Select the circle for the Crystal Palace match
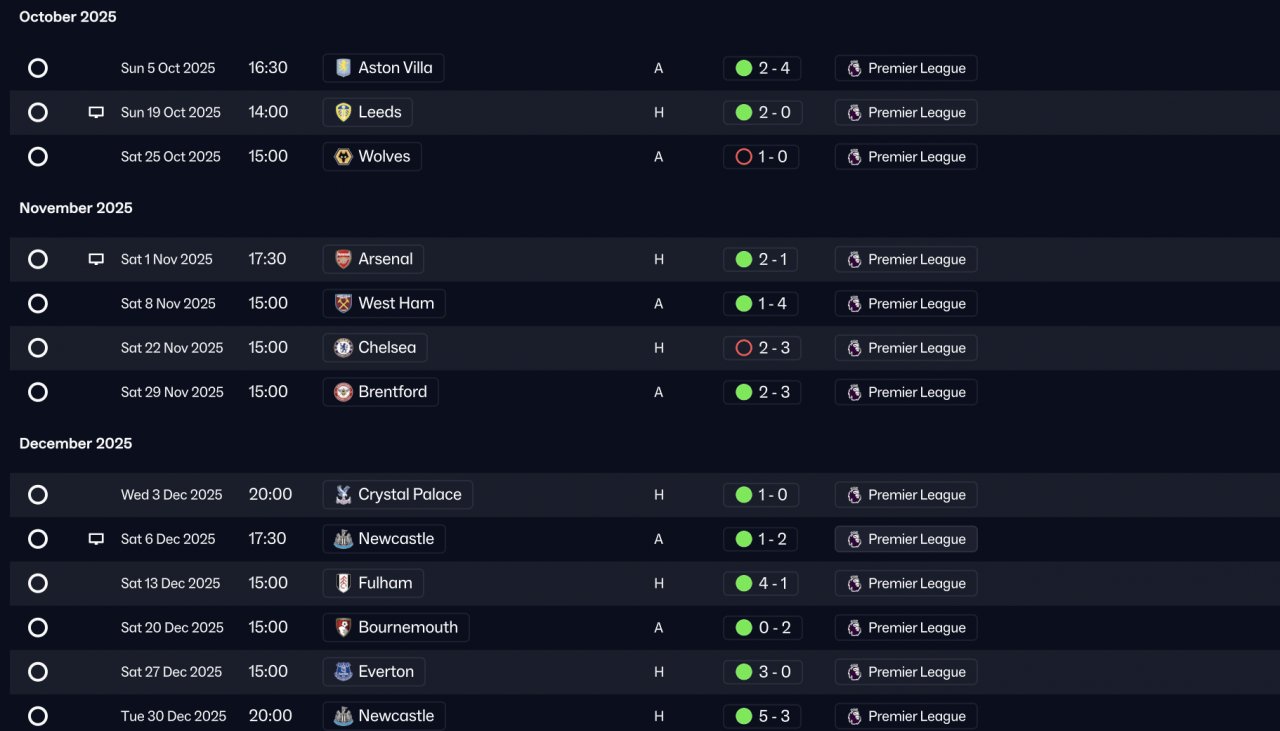Image resolution: width=1280 pixels, height=731 pixels. 38,495
